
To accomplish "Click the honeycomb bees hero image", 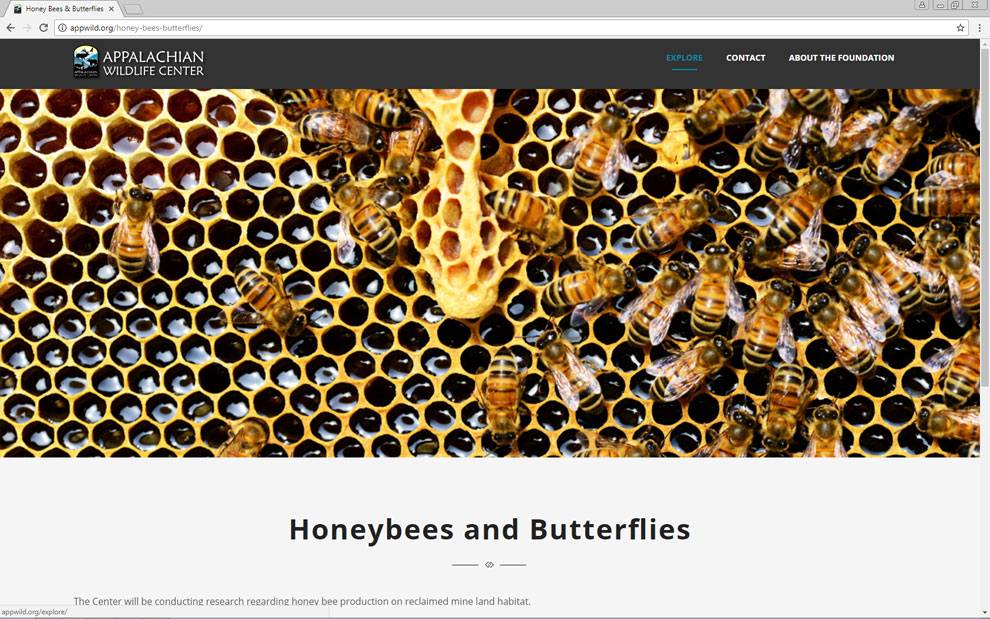I will pyautogui.click(x=490, y=272).
